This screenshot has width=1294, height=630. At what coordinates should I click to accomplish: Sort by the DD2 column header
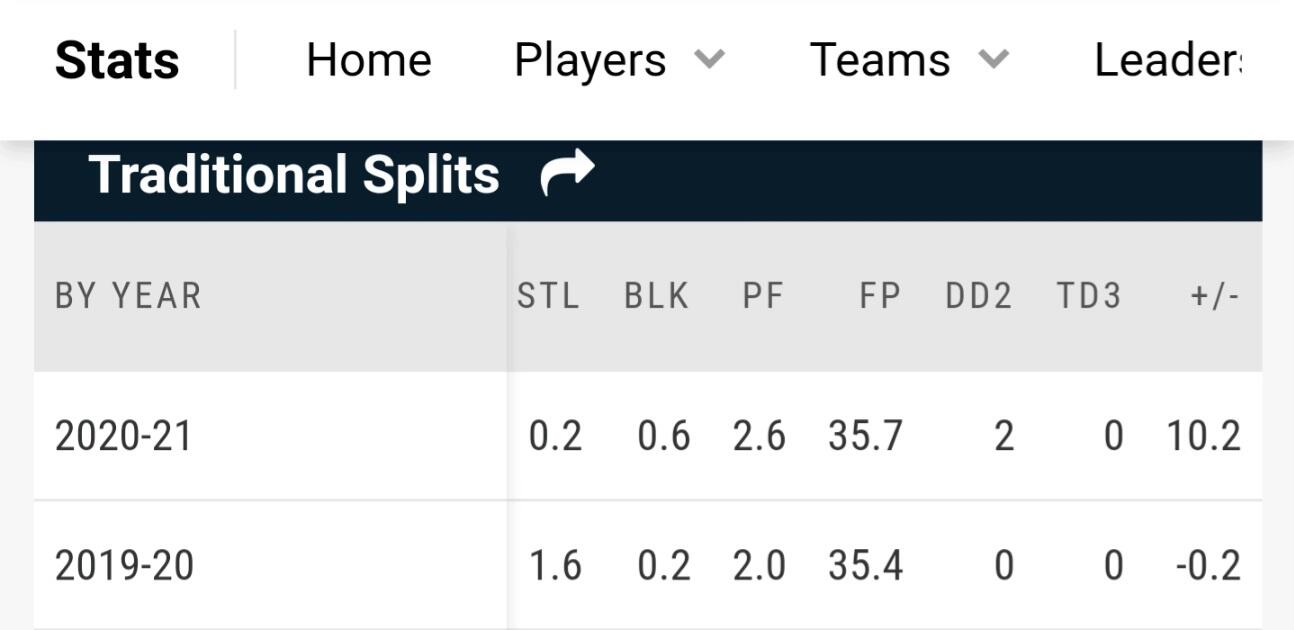pos(978,296)
